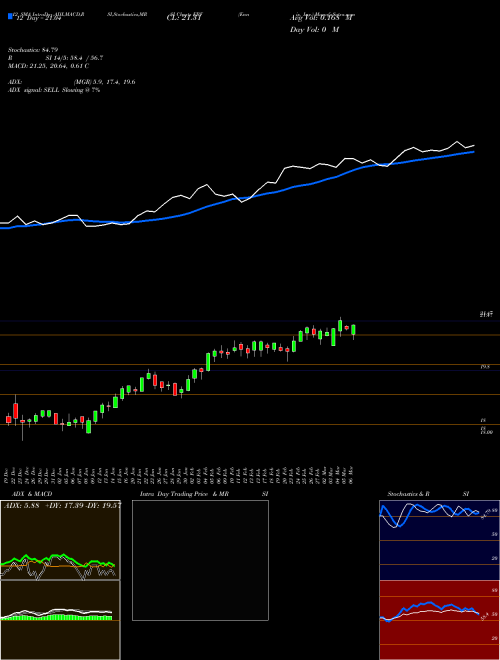Click the ADX '(MGR) 5.9, 17.4, 19.6' line
Viewport: 500px width, 660px height.
click(x=104, y=82)
